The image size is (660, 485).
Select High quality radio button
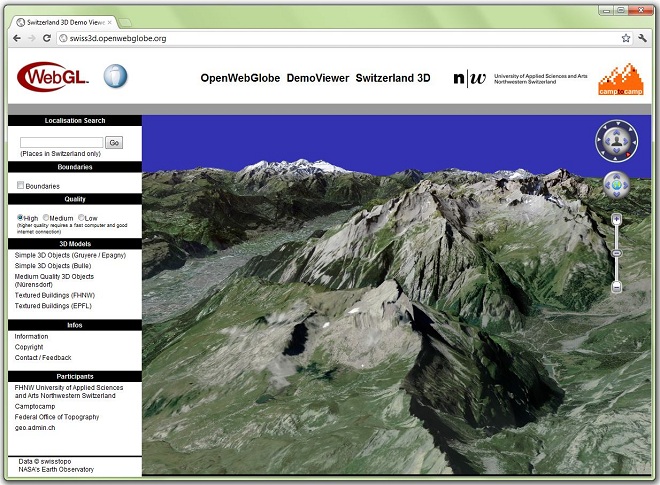click(20, 218)
